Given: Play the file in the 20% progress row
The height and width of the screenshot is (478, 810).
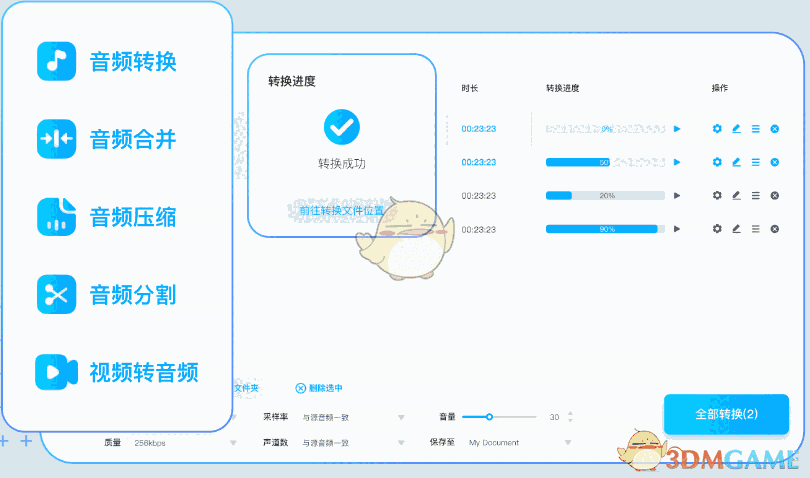Looking at the screenshot, I should point(677,195).
